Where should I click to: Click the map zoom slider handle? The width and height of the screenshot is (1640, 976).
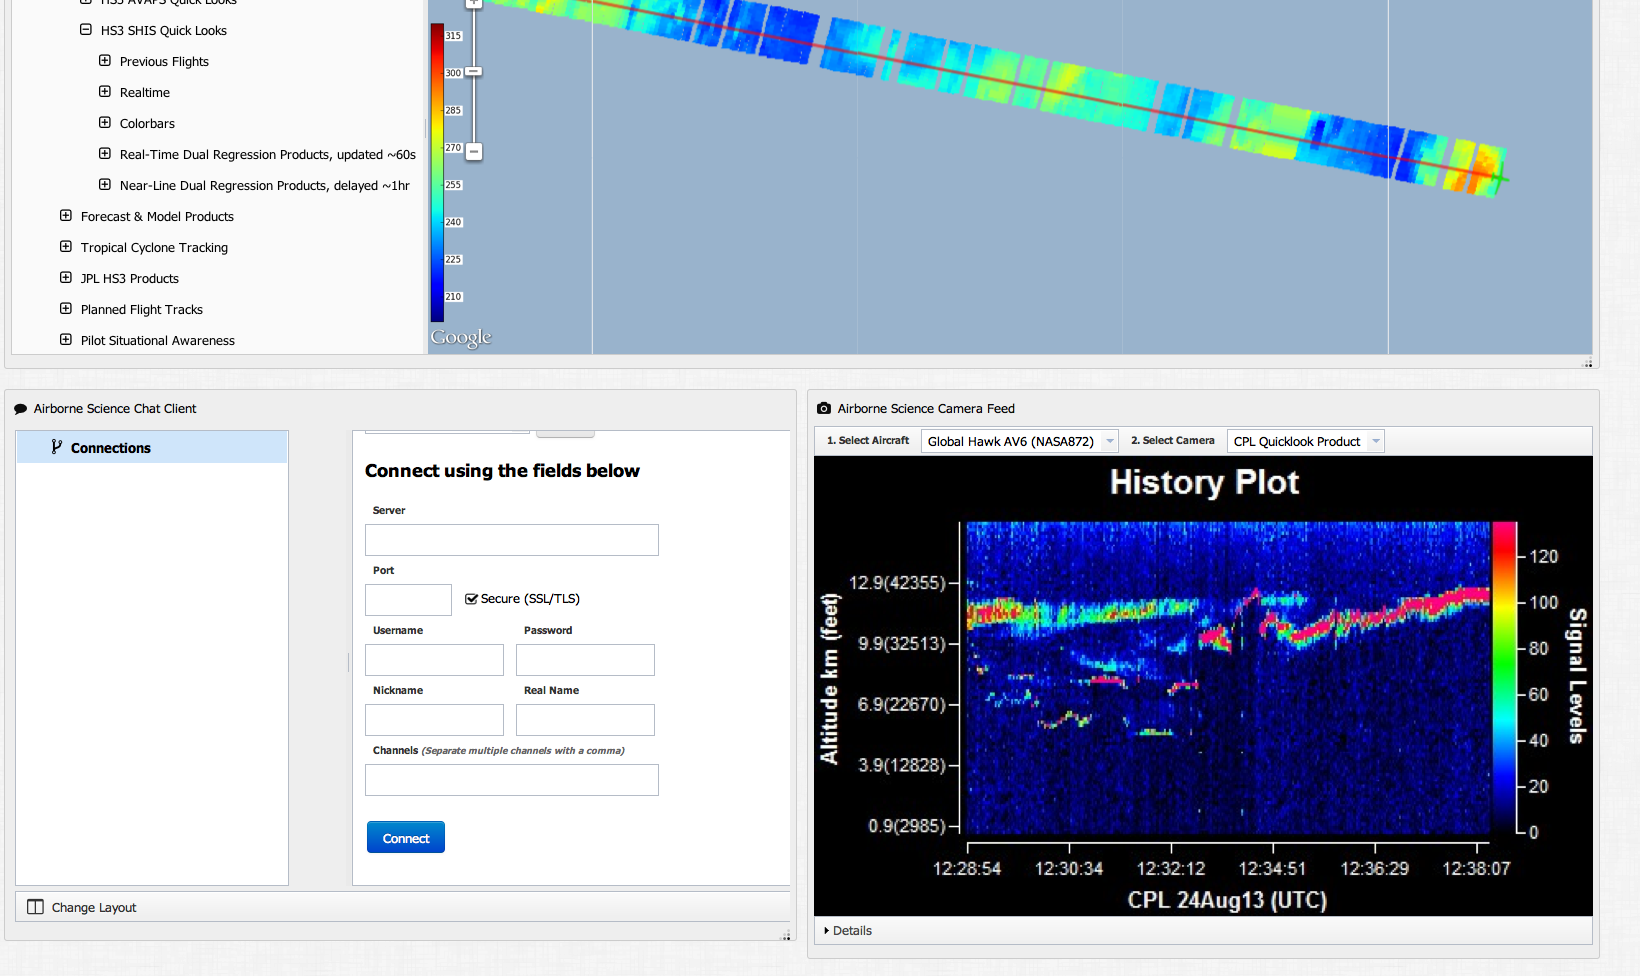pyautogui.click(x=474, y=72)
